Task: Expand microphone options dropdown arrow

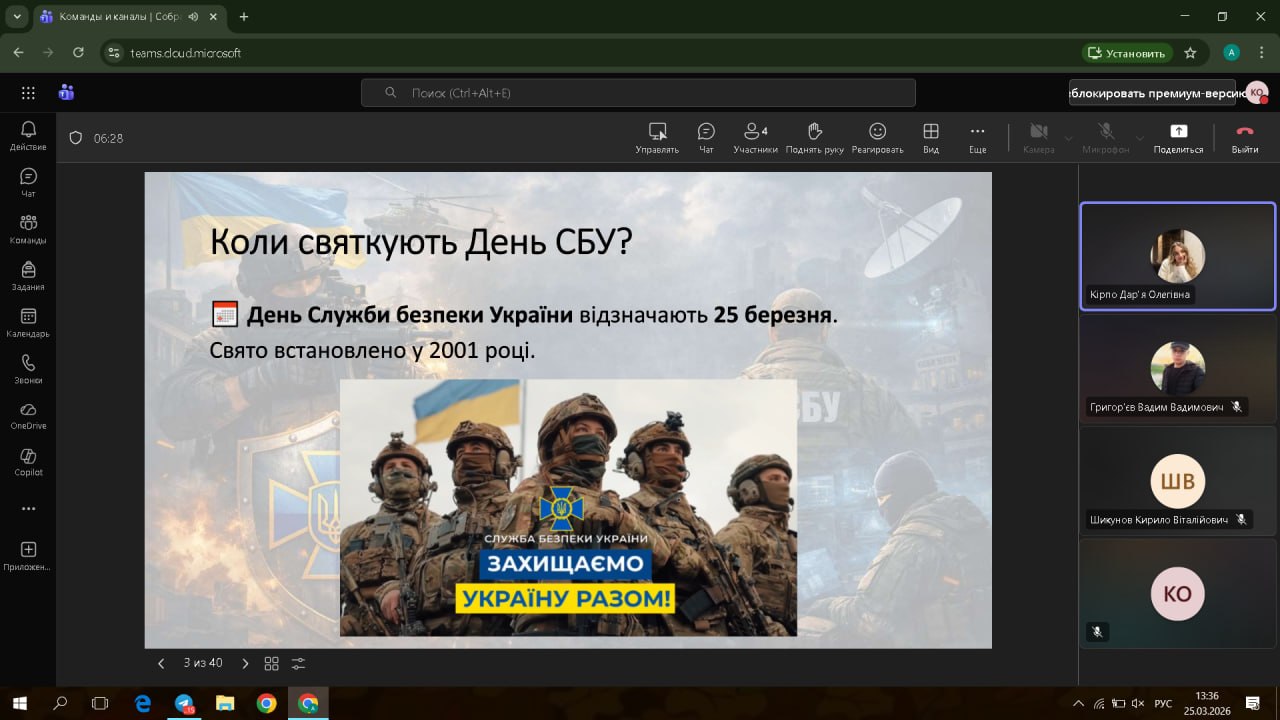Action: (1140, 138)
